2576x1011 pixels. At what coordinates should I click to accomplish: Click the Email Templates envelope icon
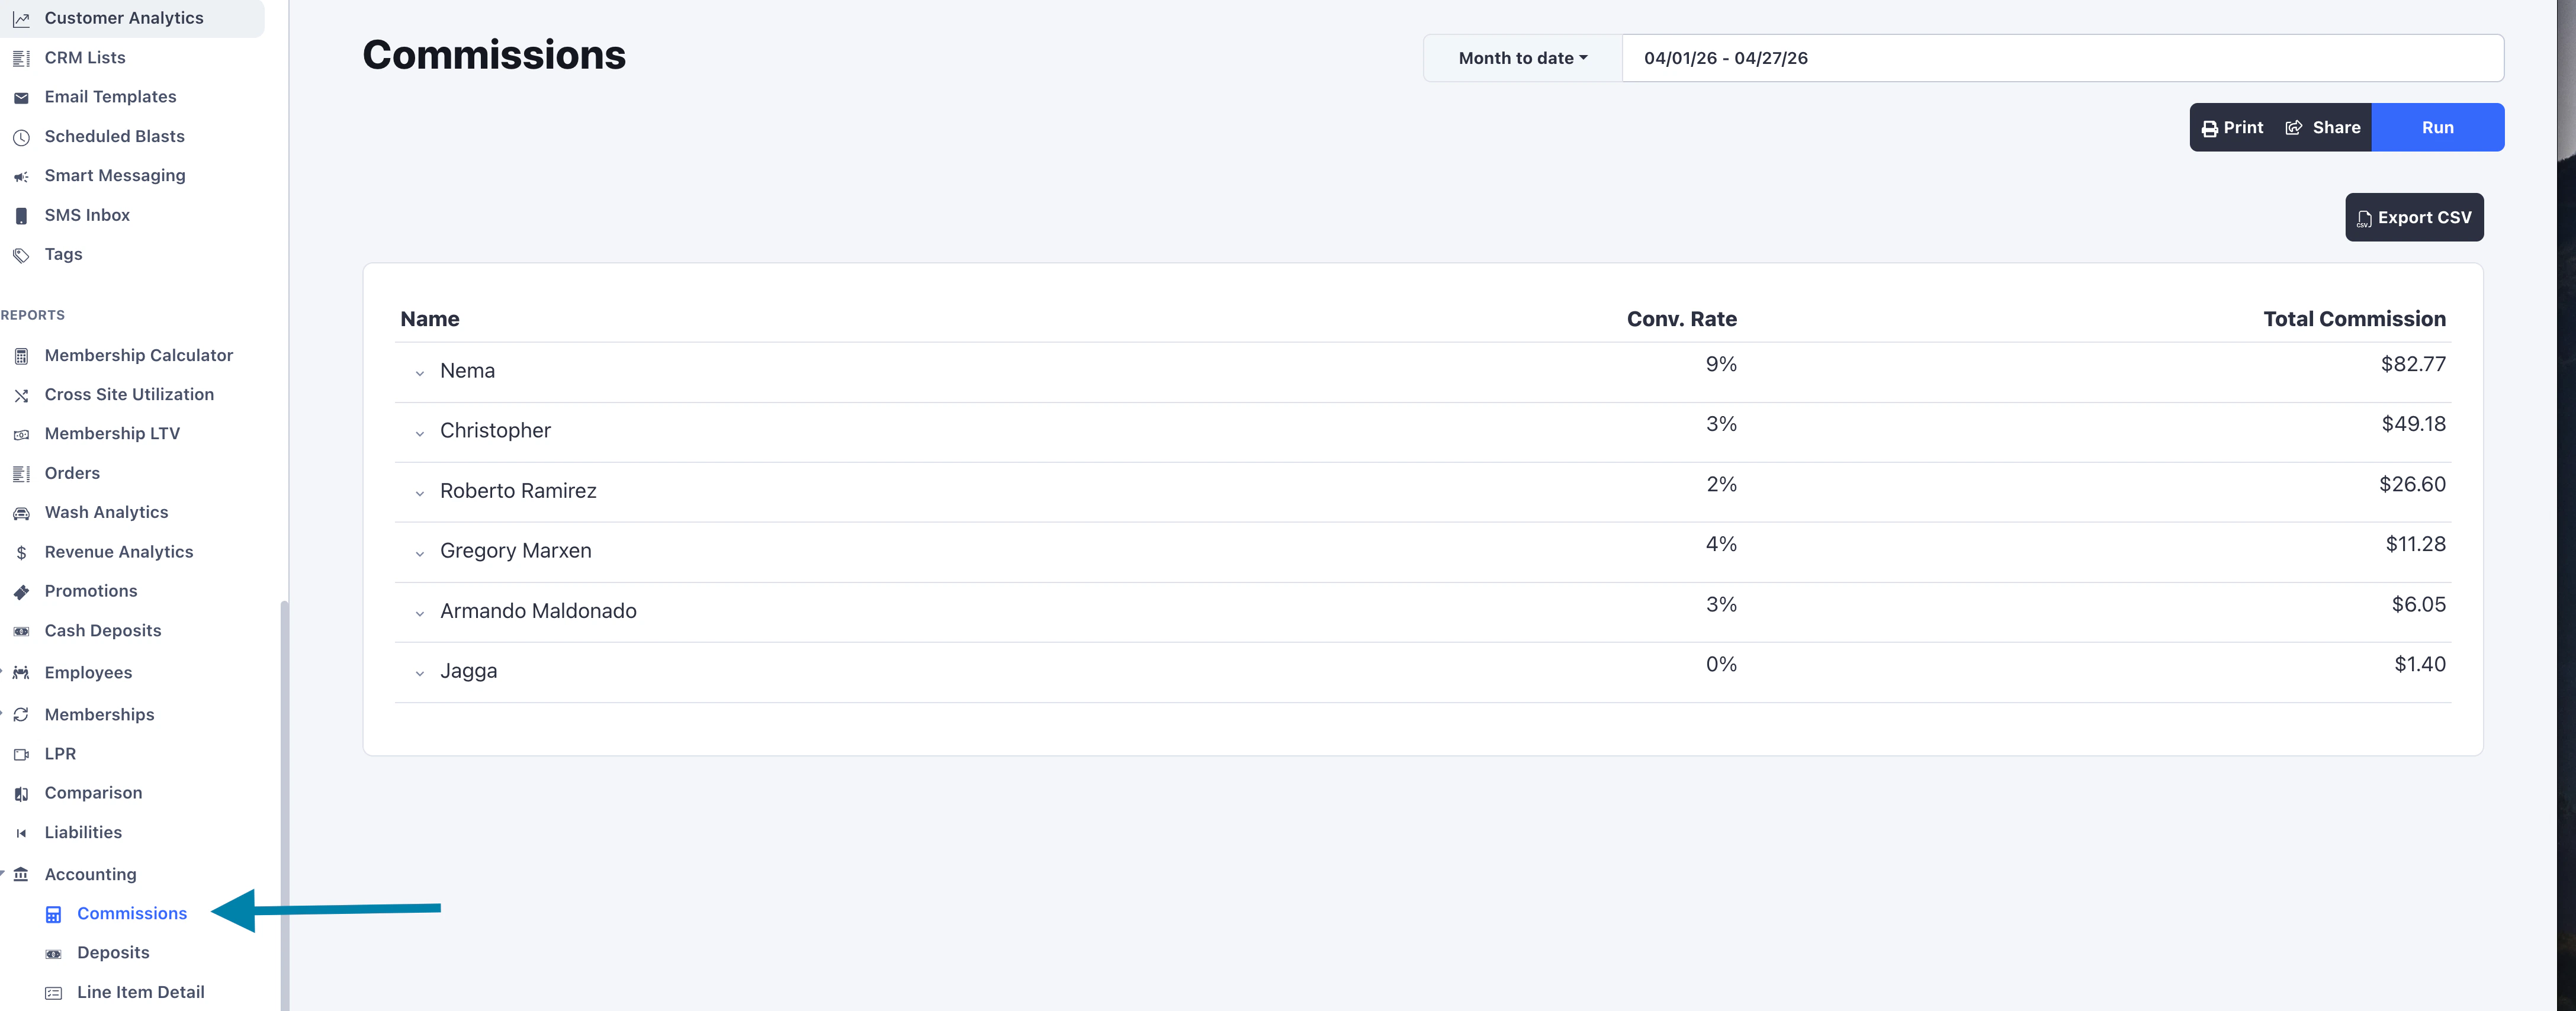[21, 98]
